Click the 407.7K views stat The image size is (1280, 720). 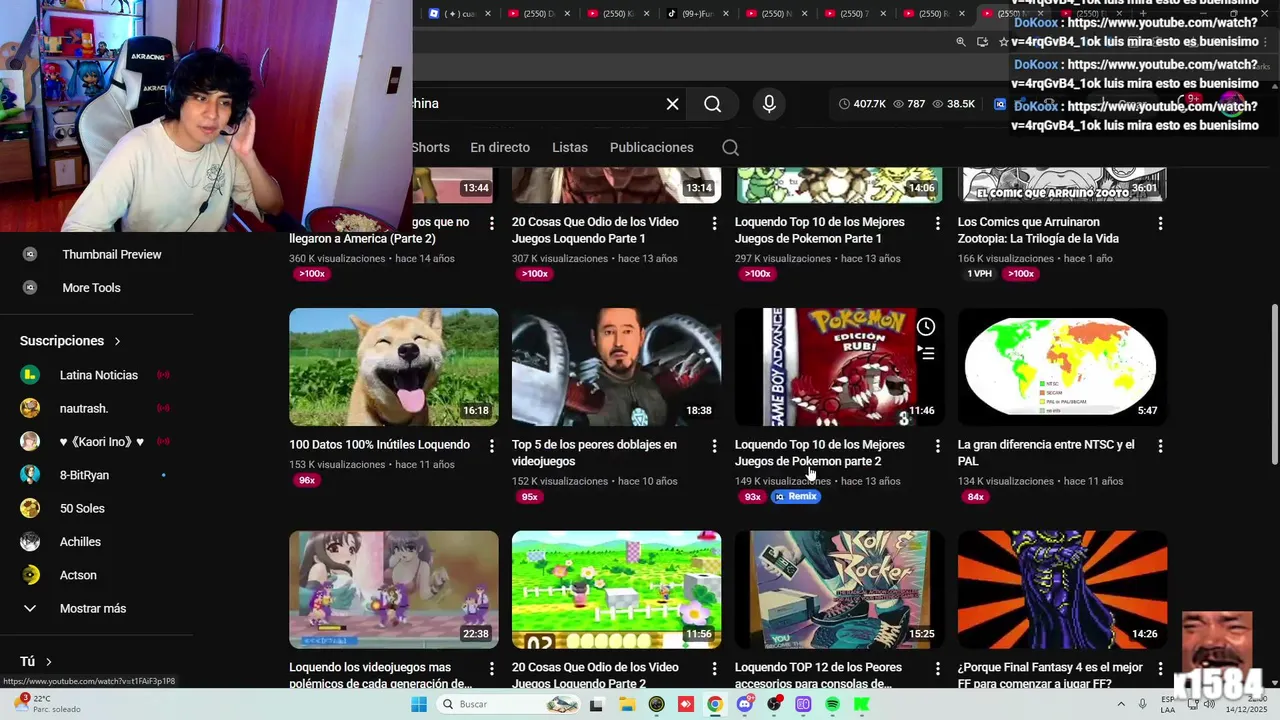pos(862,104)
